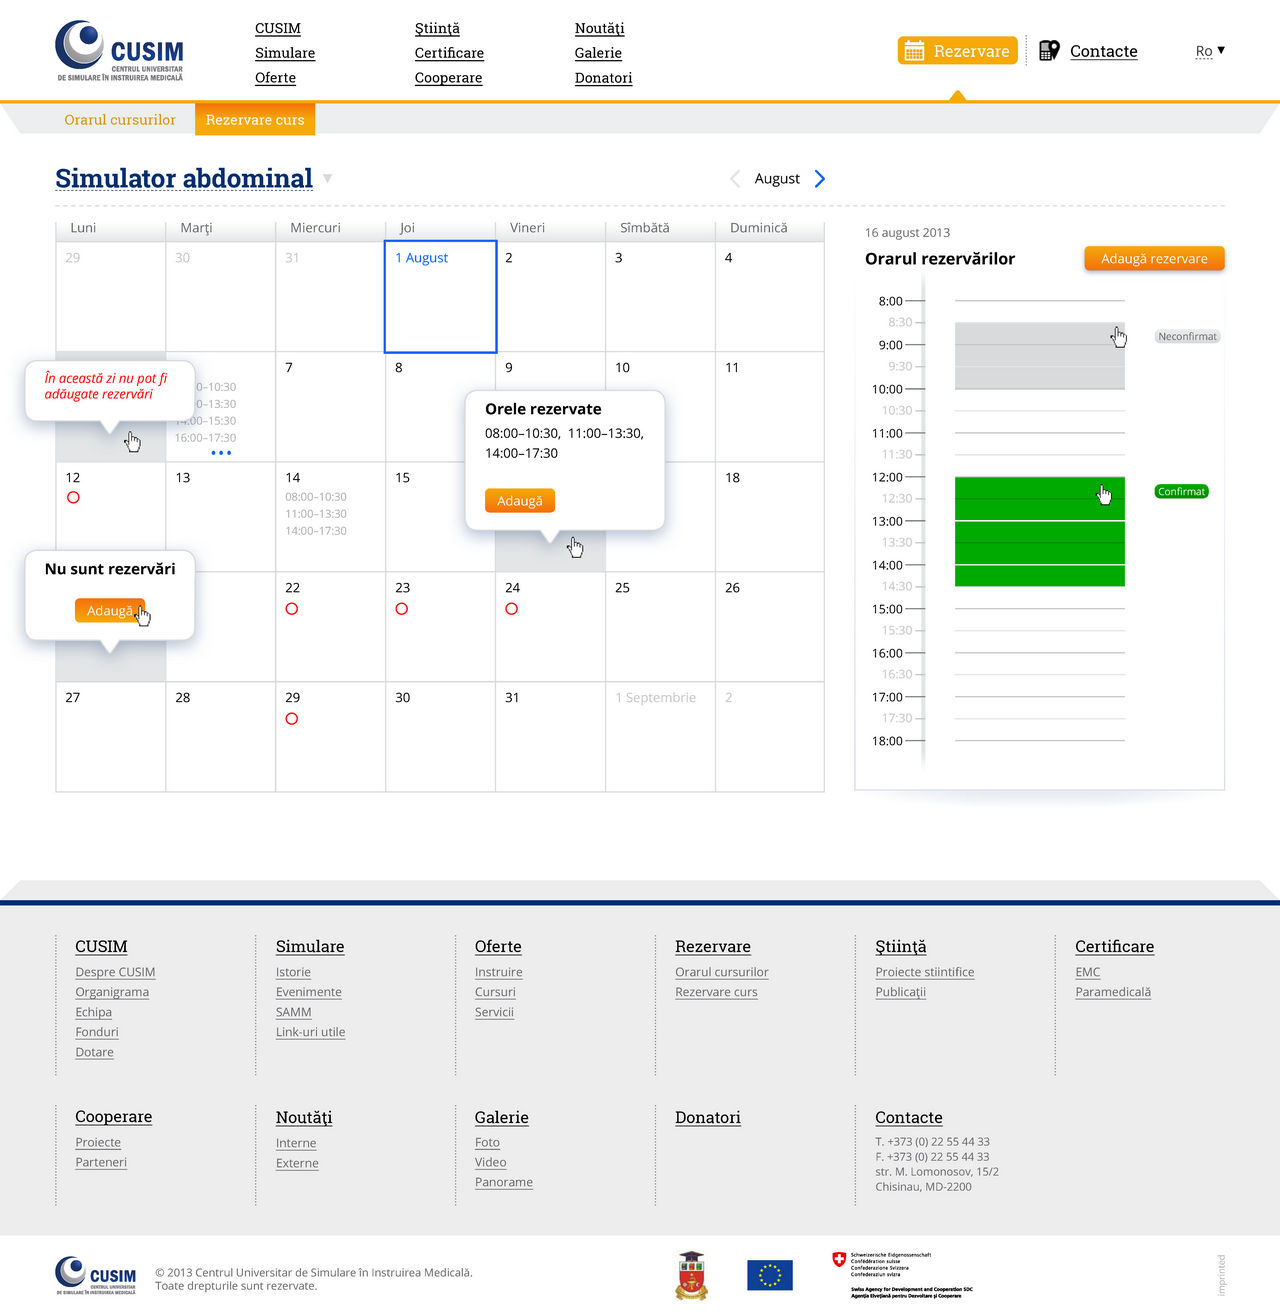1280x1315 pixels.
Task: Go to next month using the right arrow
Action: [820, 178]
